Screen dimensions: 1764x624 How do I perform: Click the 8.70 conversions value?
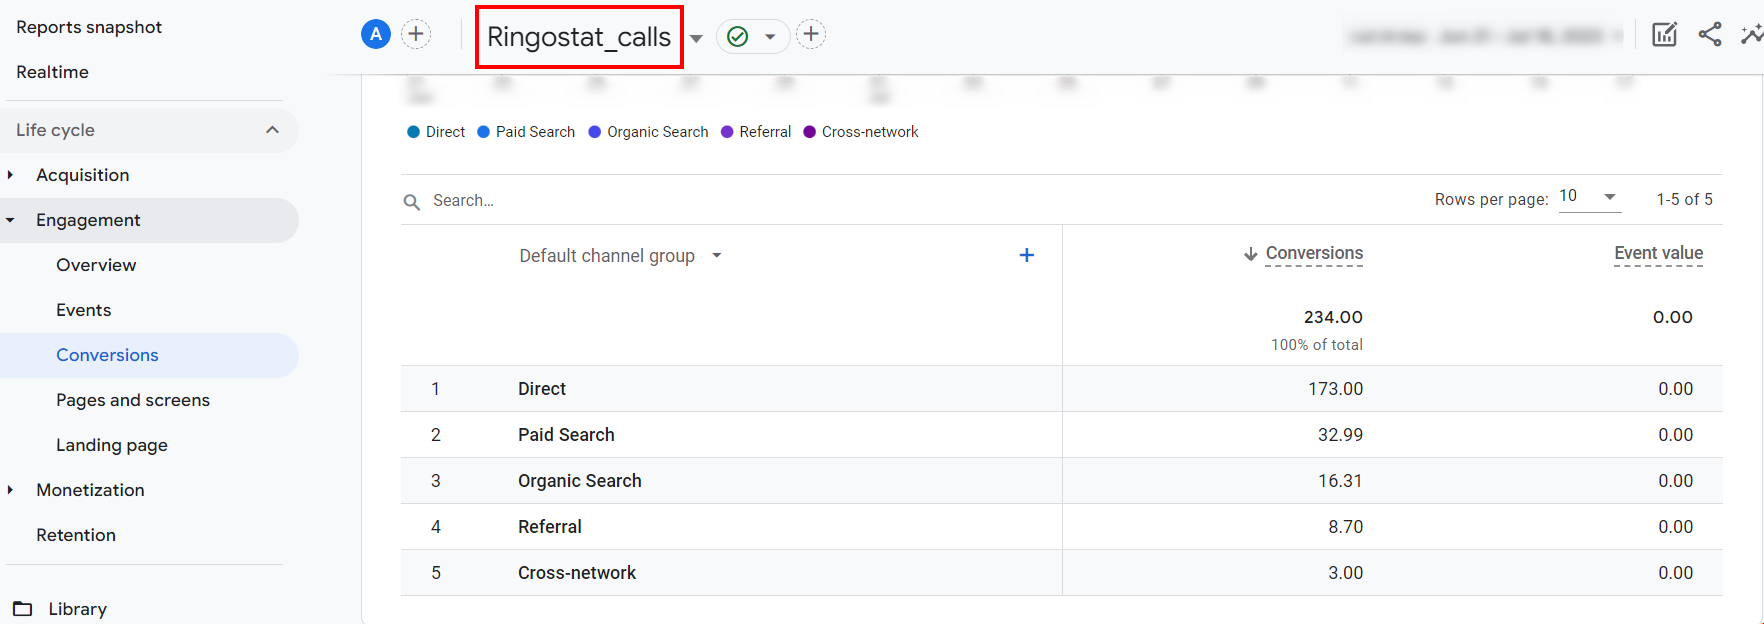[1346, 527]
